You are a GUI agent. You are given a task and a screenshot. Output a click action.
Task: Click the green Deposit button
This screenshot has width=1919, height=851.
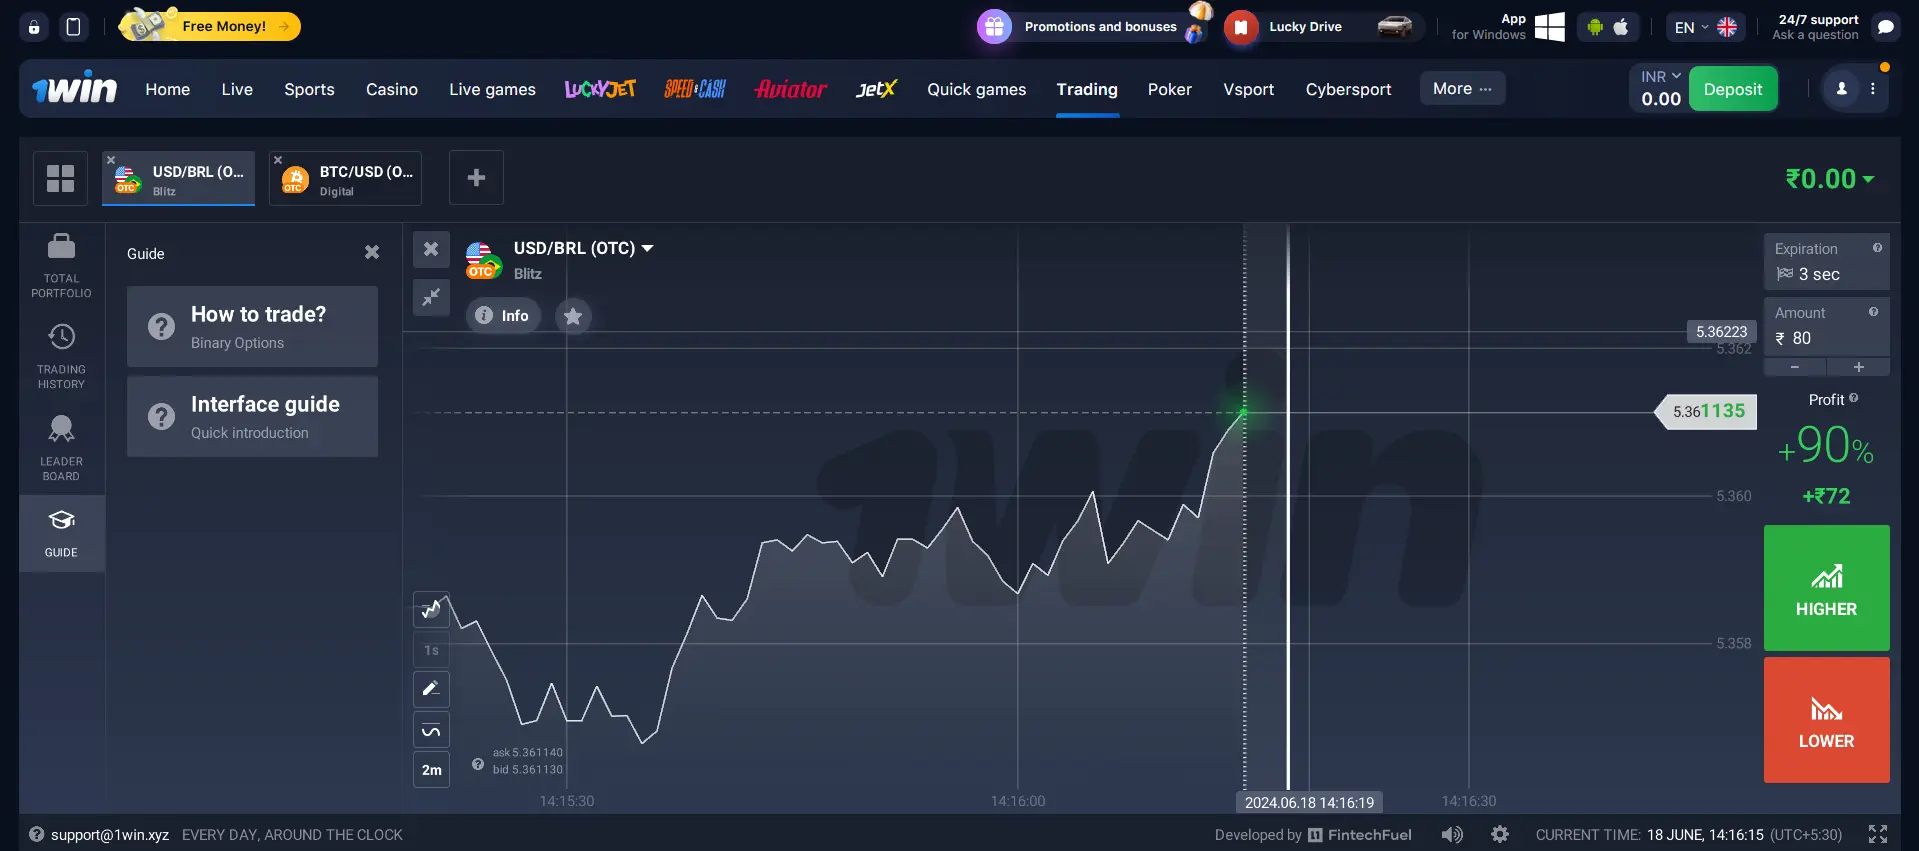click(x=1733, y=89)
